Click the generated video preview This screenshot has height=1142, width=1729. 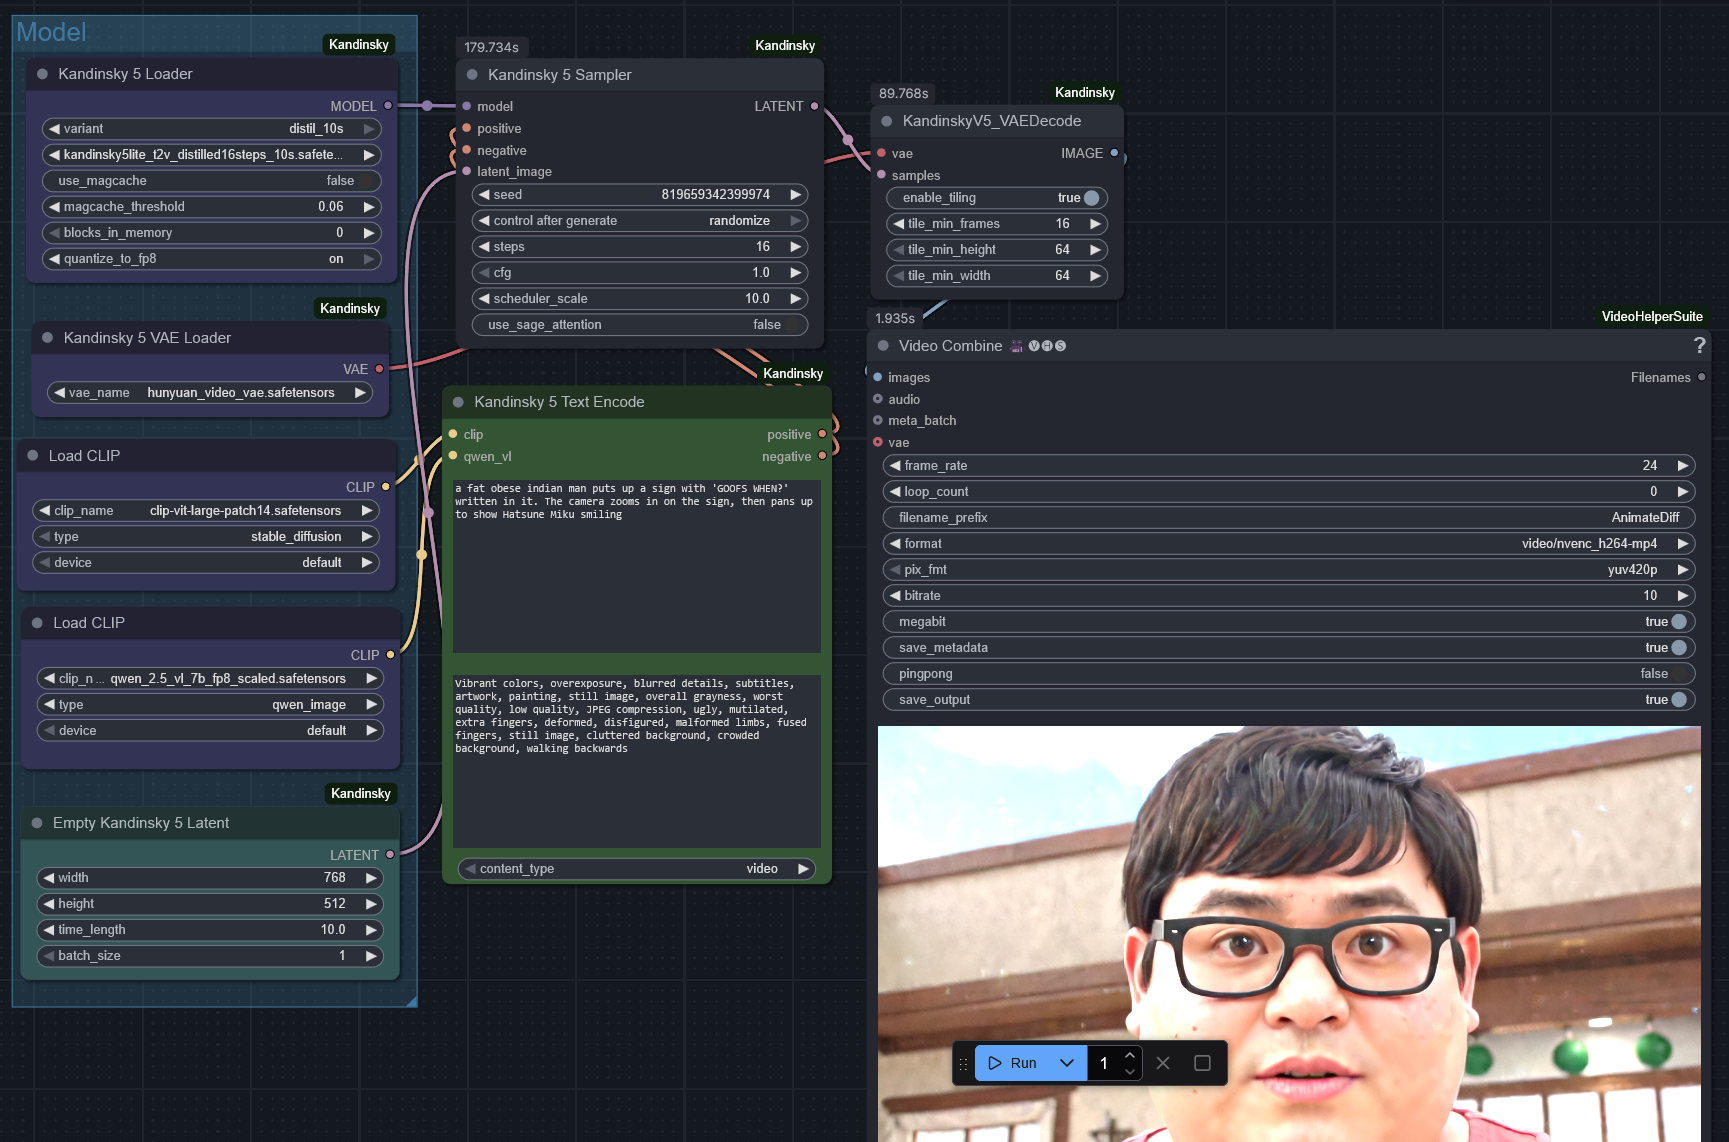(1289, 934)
